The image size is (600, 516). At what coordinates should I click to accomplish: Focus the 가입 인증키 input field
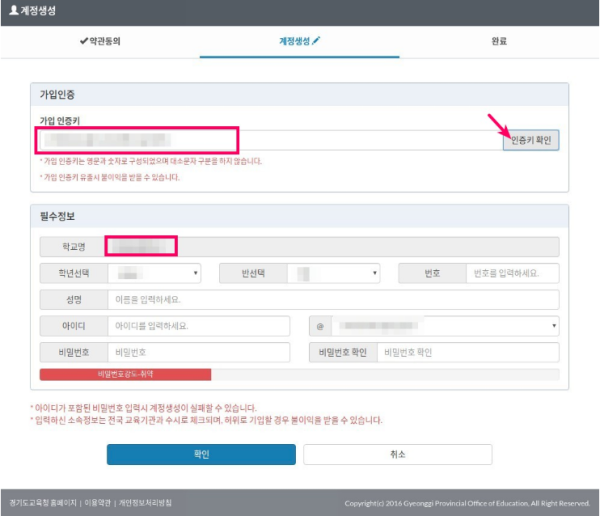pyautogui.click(x=268, y=141)
